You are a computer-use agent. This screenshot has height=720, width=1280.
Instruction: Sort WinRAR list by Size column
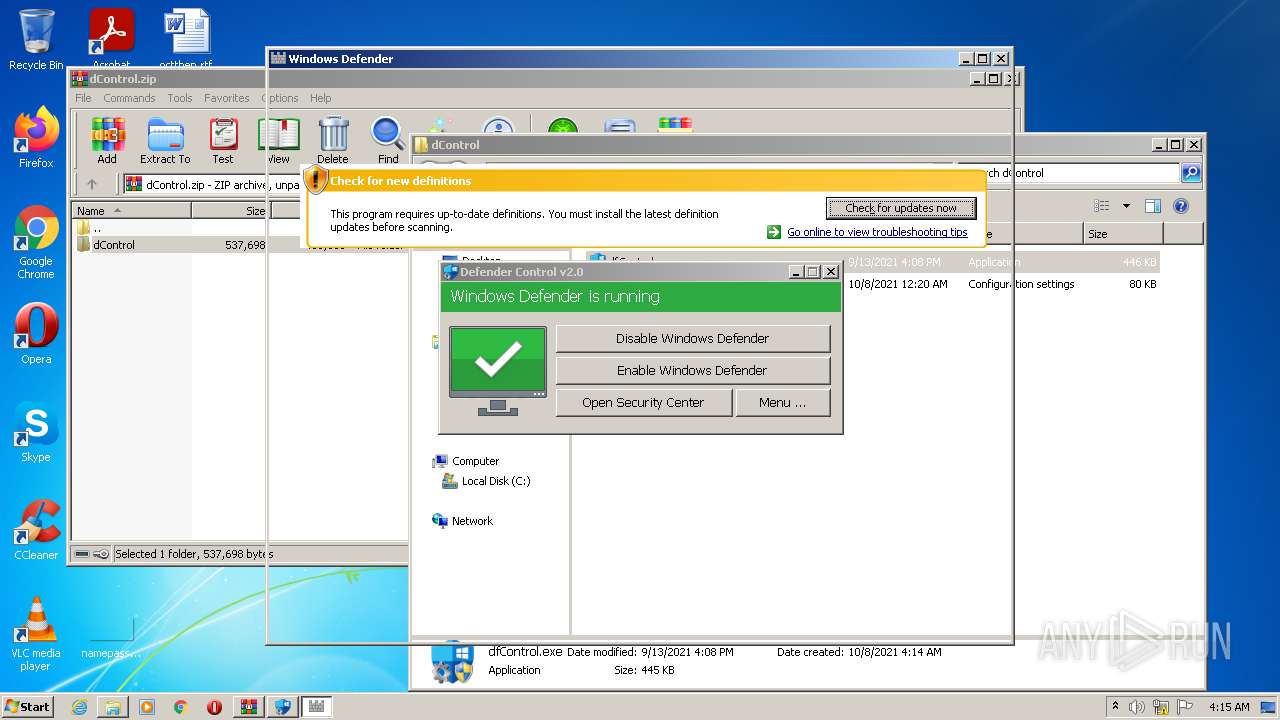tap(229, 211)
